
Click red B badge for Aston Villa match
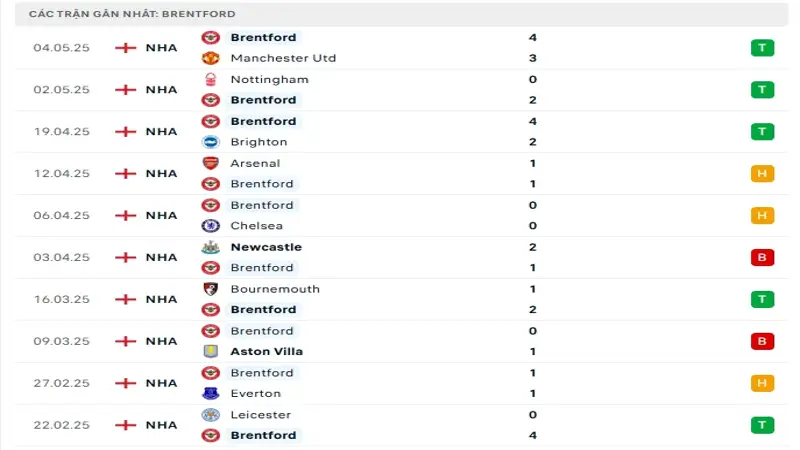(762, 341)
